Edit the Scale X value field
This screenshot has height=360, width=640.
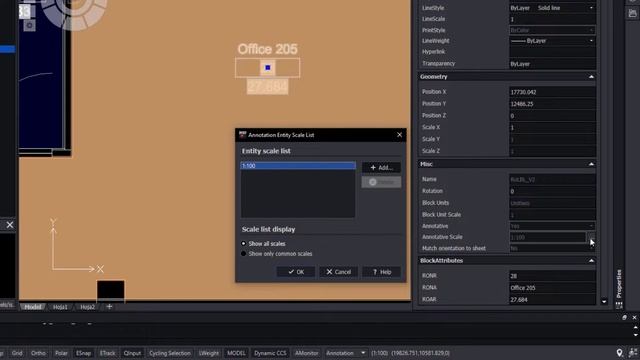552,128
